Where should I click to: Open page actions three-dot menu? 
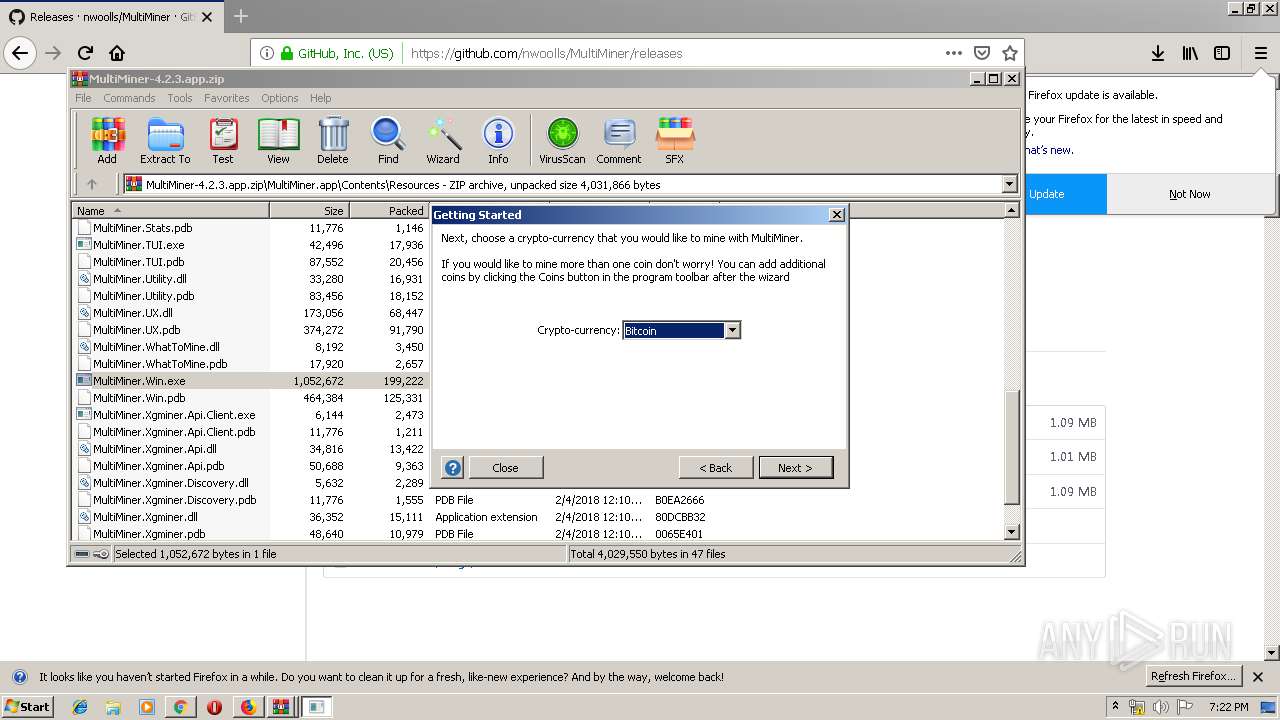click(953, 53)
